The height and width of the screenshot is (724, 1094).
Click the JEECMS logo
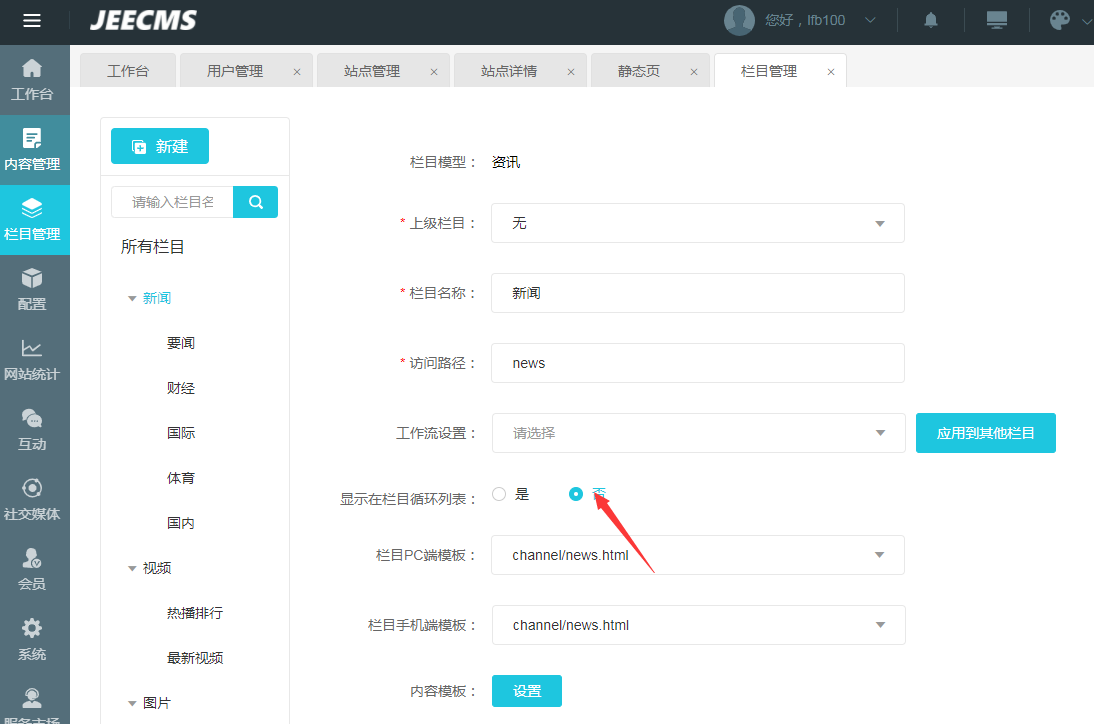point(144,20)
